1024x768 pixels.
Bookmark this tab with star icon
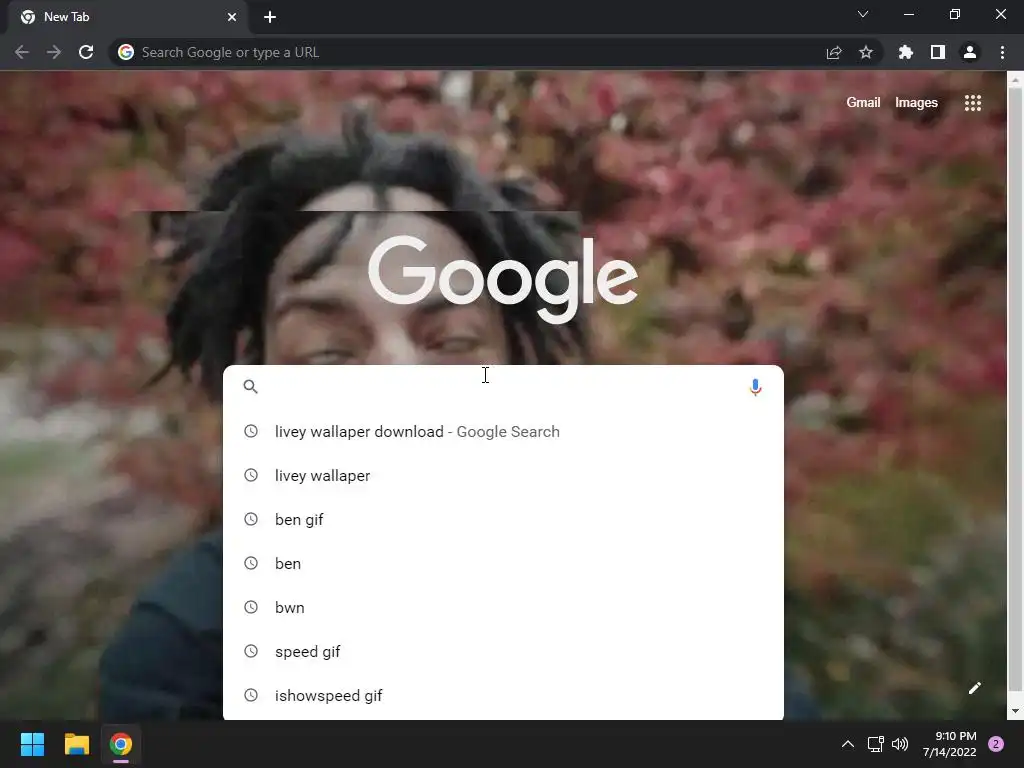pos(866,52)
